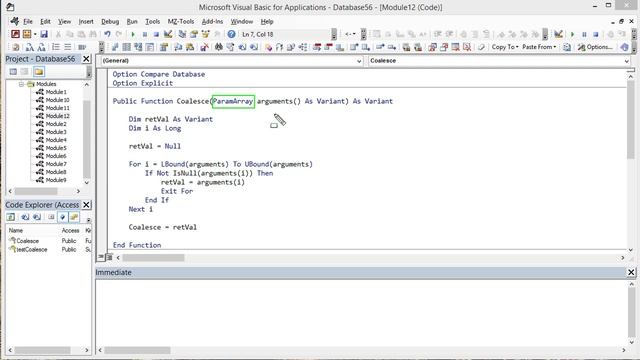Click the ParamArray keyword in the code
Viewport: 640px width, 360px height.
(x=233, y=101)
